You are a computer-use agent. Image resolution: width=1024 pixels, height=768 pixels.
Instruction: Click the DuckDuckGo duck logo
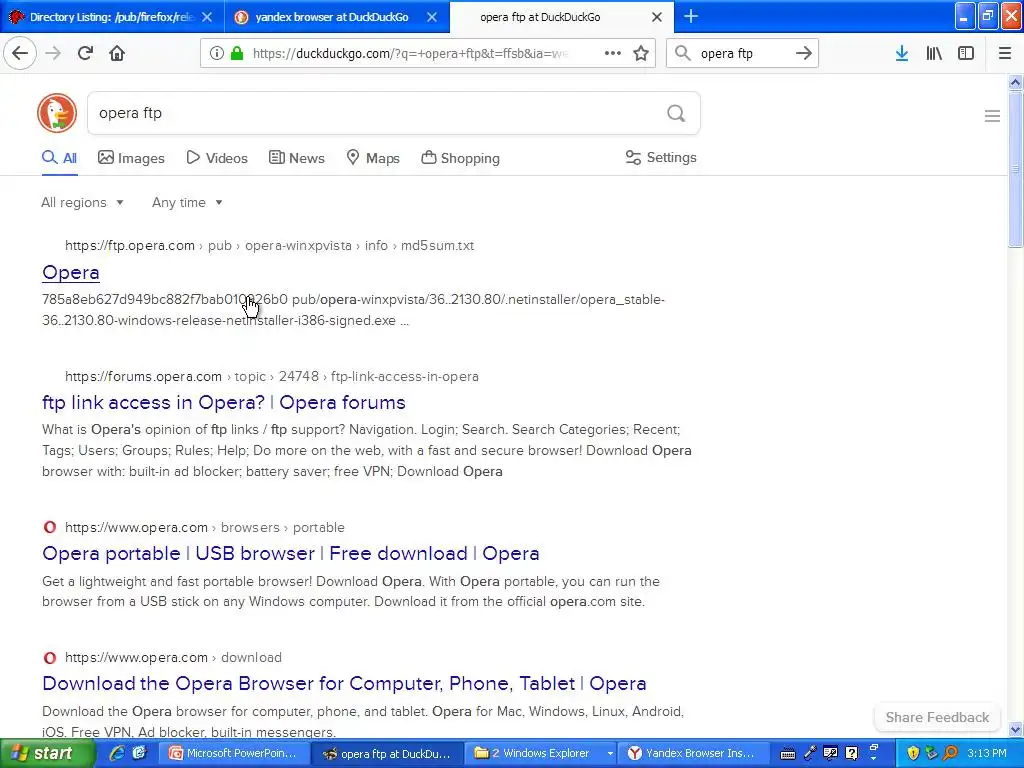57,113
